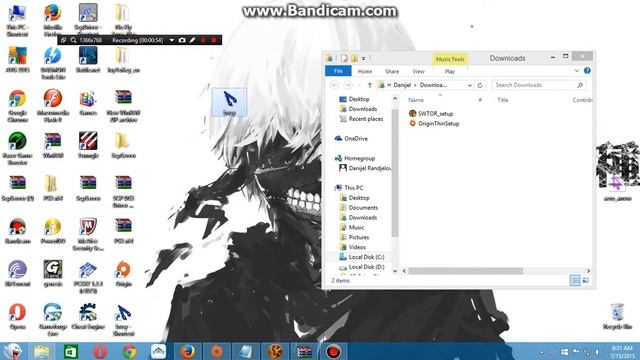Stop the Bandicam recording

point(213,40)
